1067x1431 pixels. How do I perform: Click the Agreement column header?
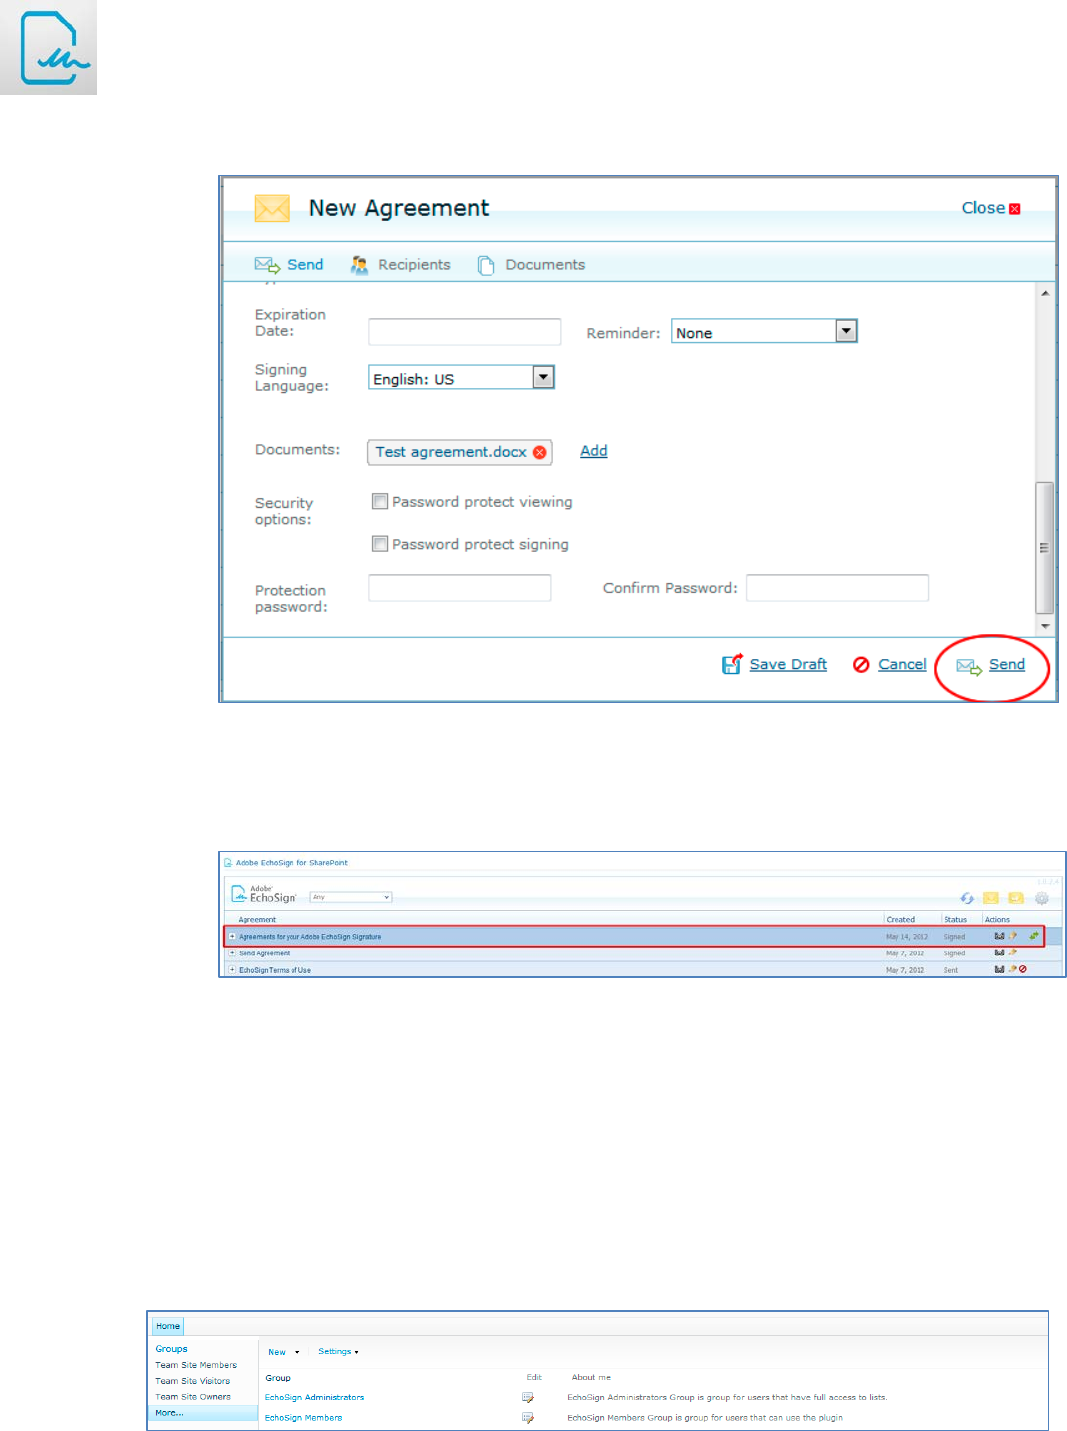[x=257, y=919]
